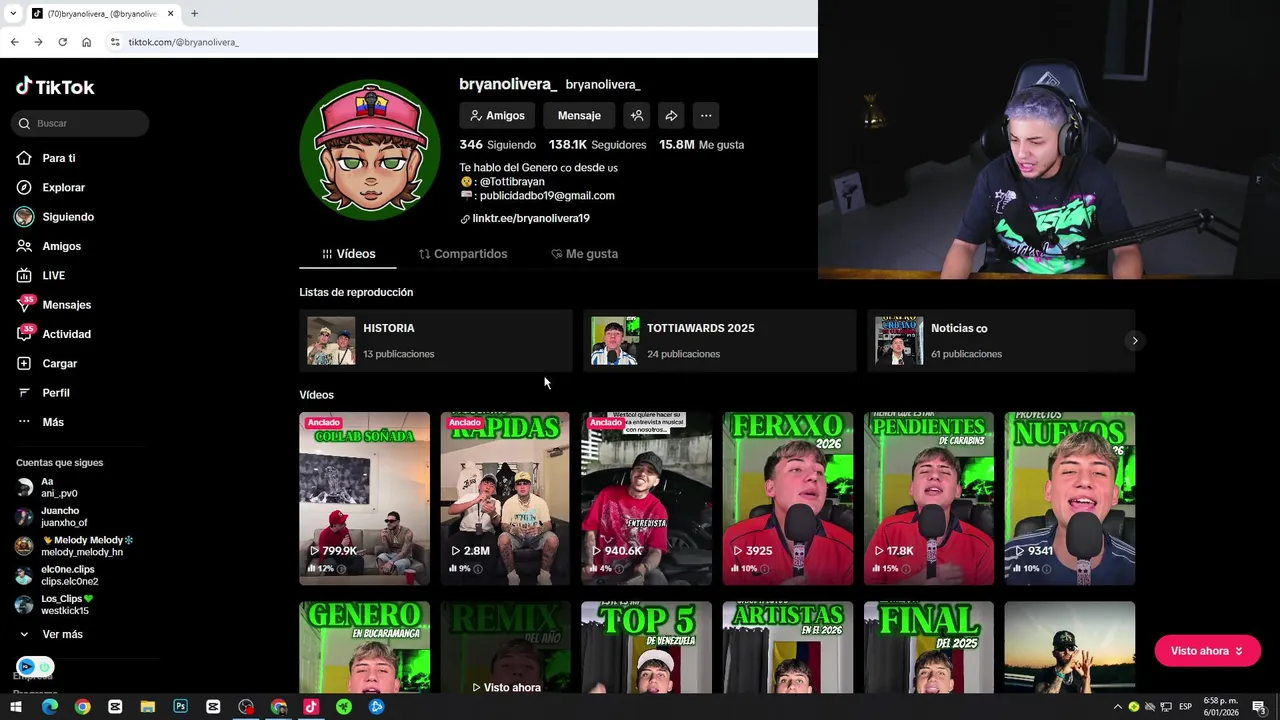1280x720 pixels.
Task: Open Mensajes with 35 badge
Action: tap(66, 305)
